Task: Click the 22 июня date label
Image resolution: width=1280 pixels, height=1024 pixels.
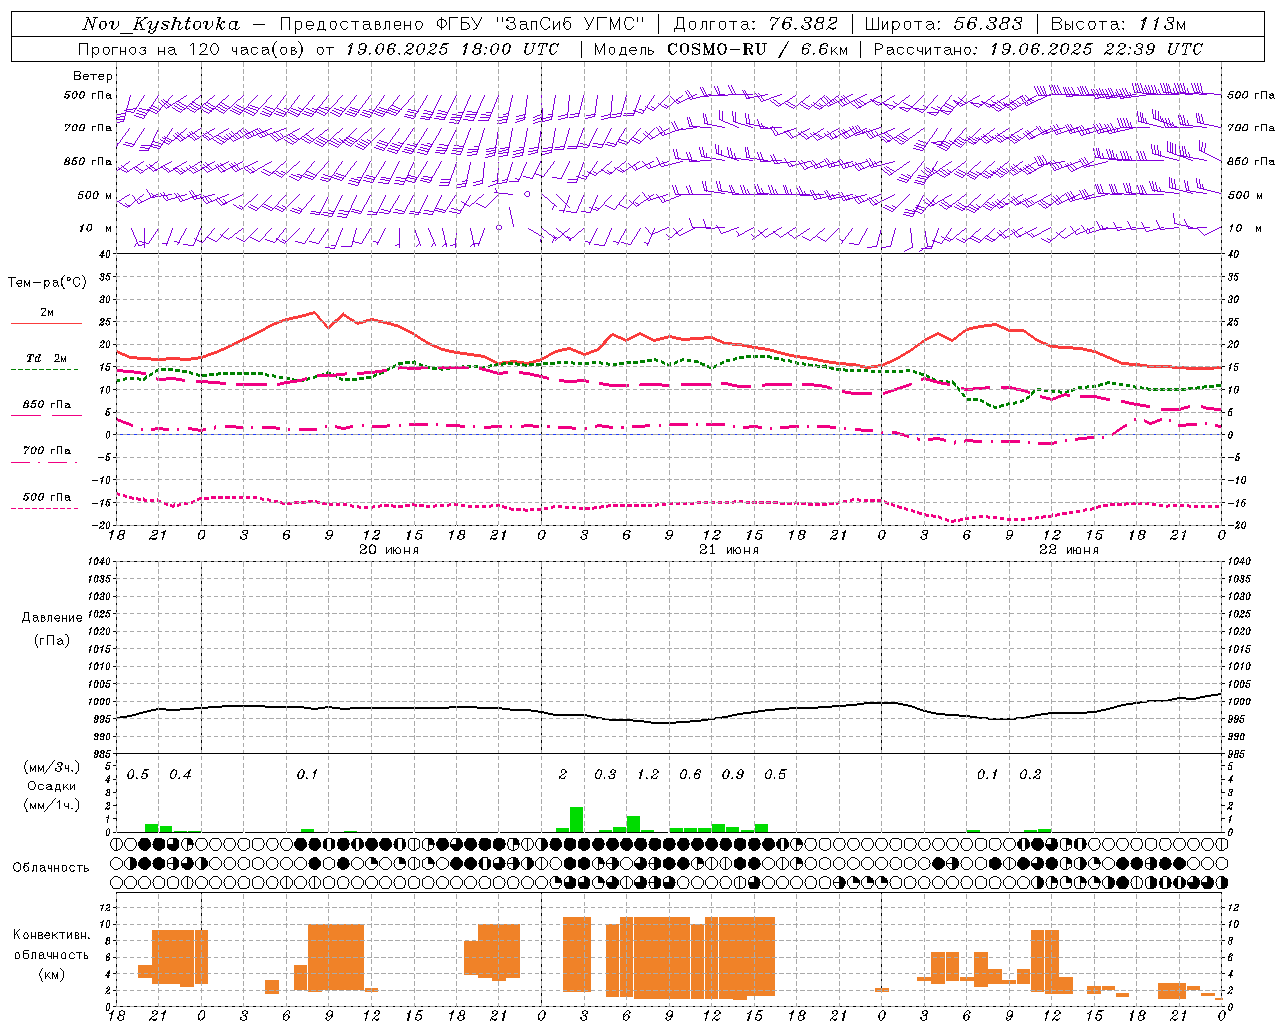Action: (1069, 550)
